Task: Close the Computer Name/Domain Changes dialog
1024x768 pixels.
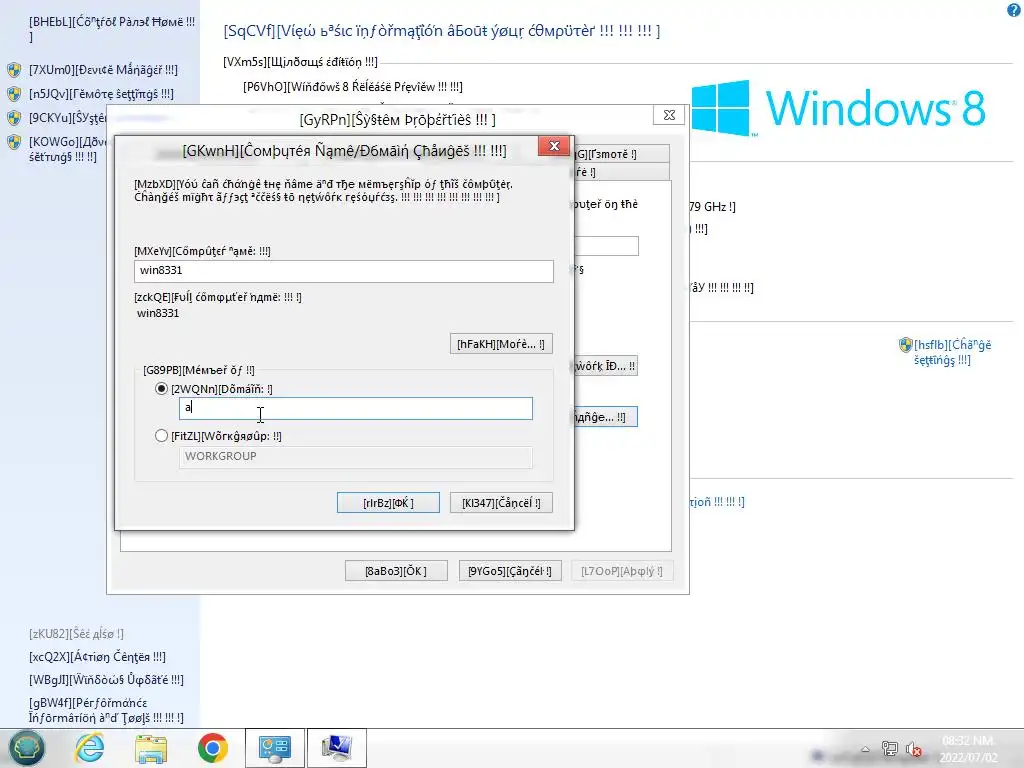Action: click(x=554, y=146)
